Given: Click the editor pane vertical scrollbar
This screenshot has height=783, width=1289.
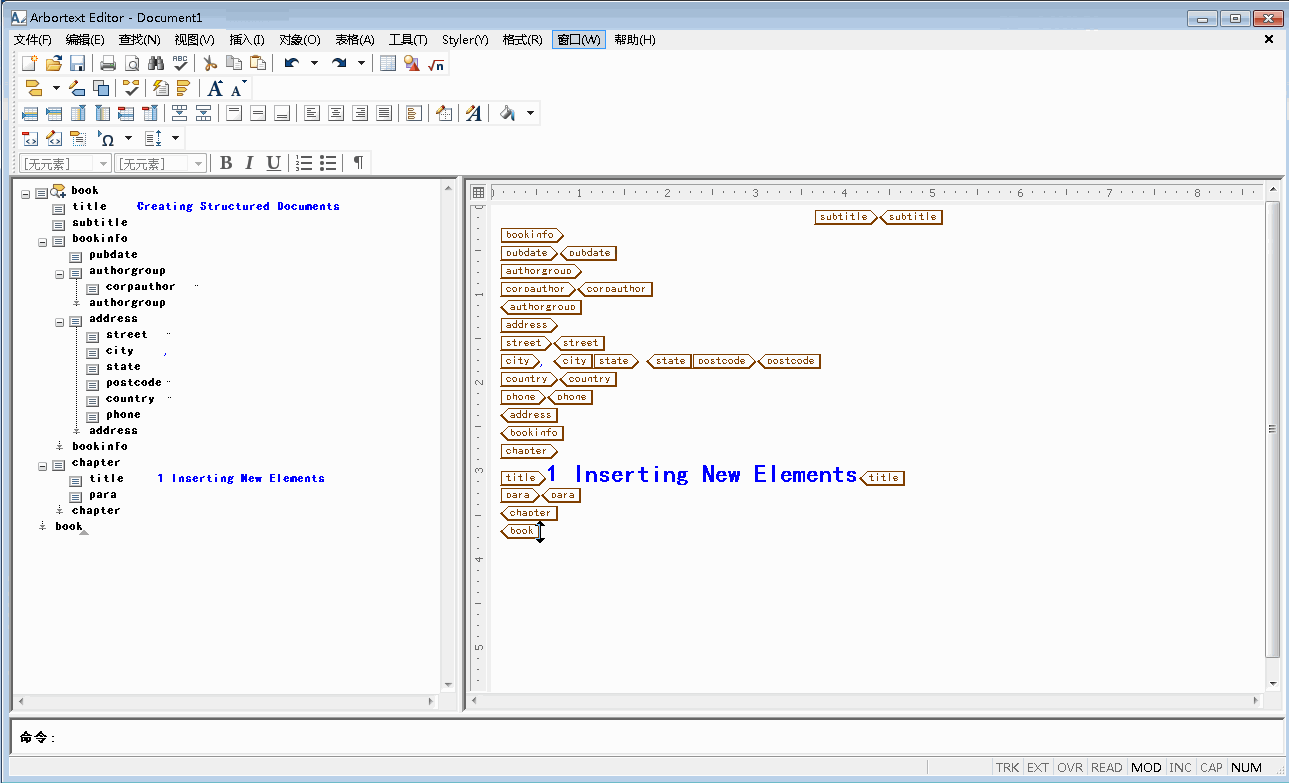Looking at the screenshot, I should [x=1273, y=430].
